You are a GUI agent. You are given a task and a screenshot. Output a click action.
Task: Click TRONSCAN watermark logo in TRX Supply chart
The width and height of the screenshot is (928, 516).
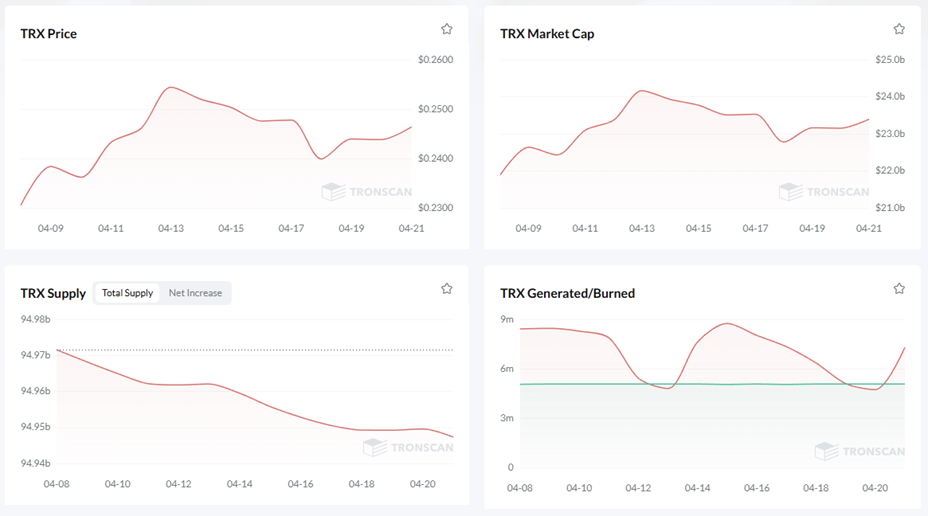(x=408, y=447)
